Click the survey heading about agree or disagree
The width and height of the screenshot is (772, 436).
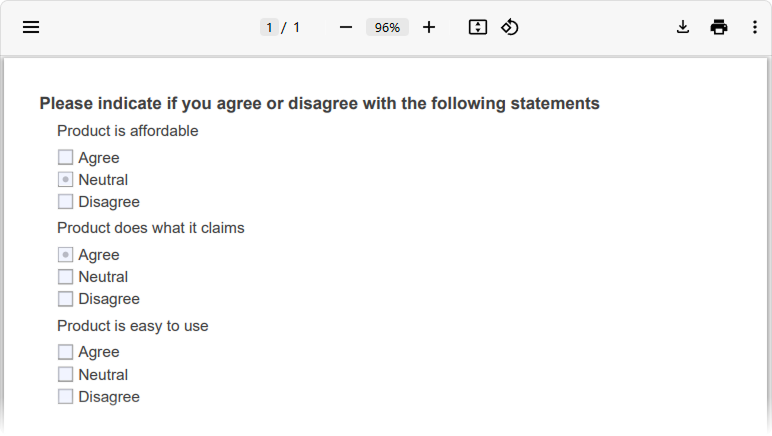coord(319,103)
